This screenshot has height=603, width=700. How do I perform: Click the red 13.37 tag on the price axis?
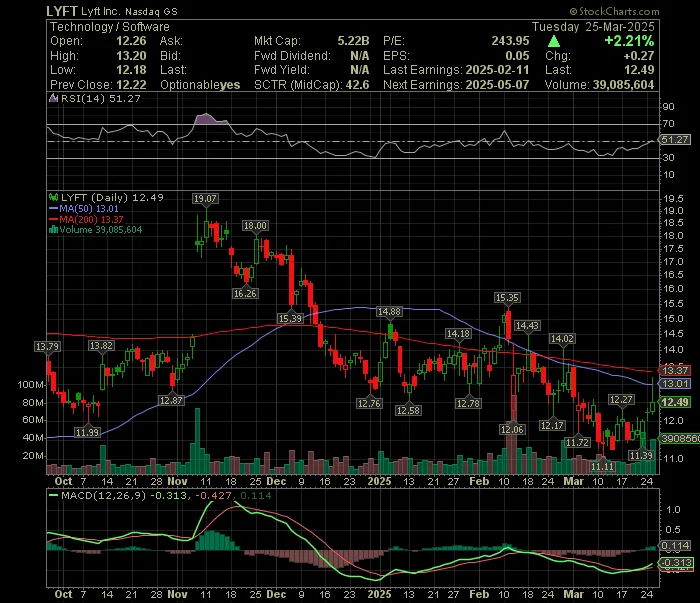pos(675,370)
